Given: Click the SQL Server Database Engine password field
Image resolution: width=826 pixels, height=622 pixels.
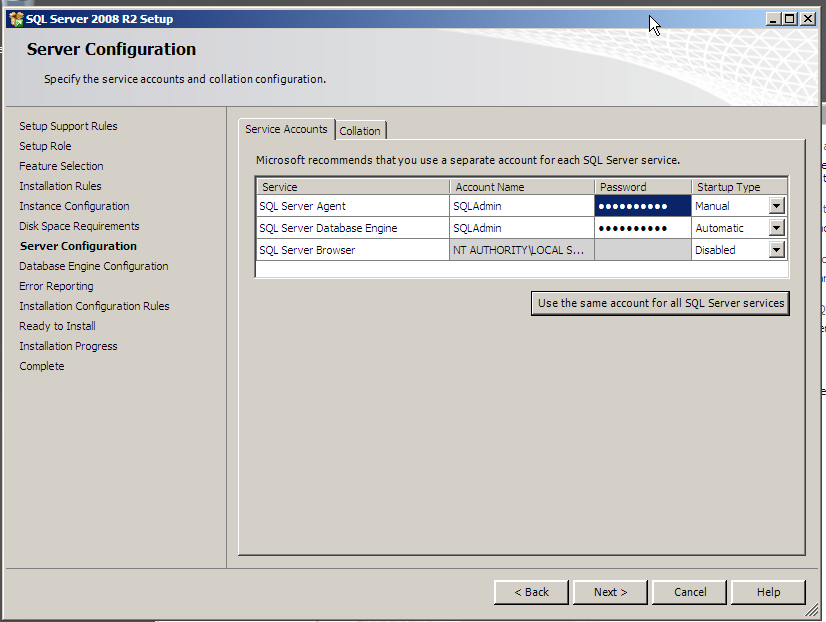Looking at the screenshot, I should coord(643,228).
